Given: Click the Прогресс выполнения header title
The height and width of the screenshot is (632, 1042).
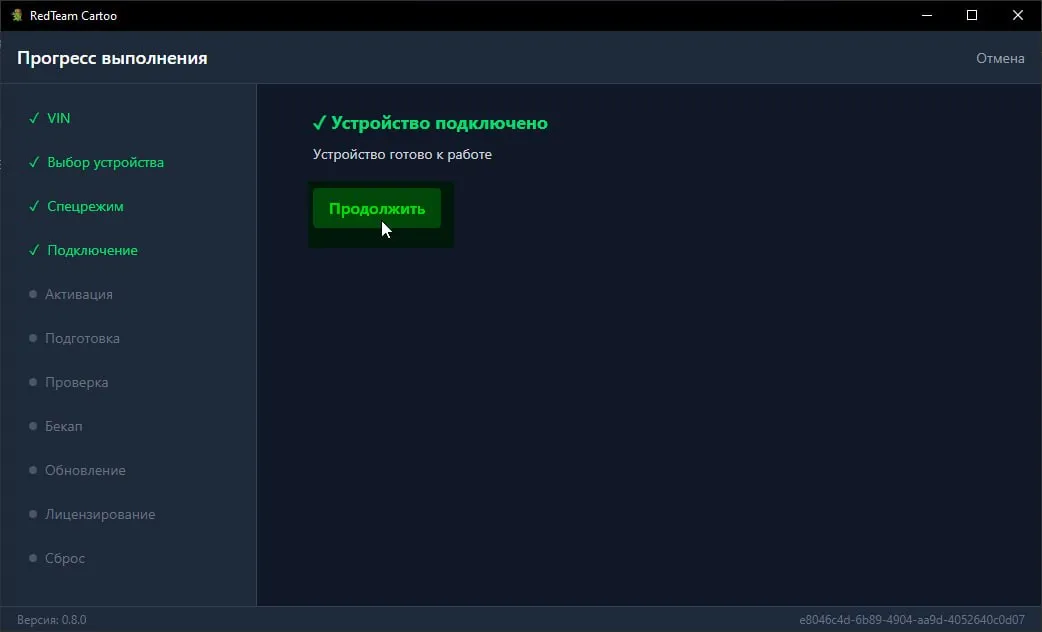Looking at the screenshot, I should [x=112, y=58].
